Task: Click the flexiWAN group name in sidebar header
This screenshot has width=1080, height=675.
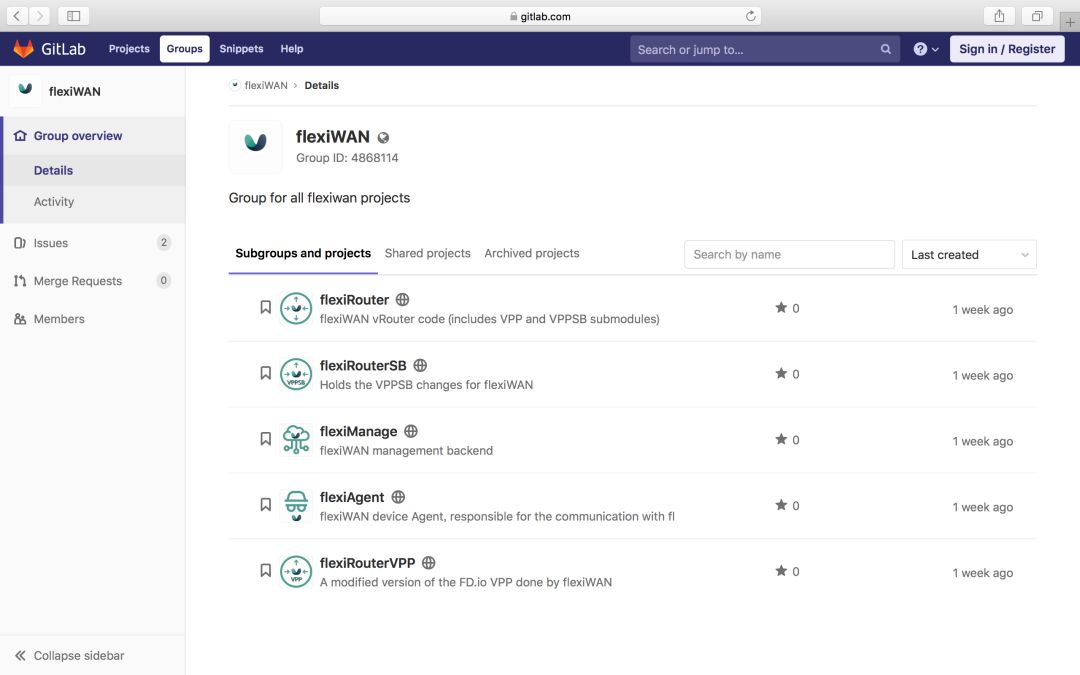Action: point(74,91)
